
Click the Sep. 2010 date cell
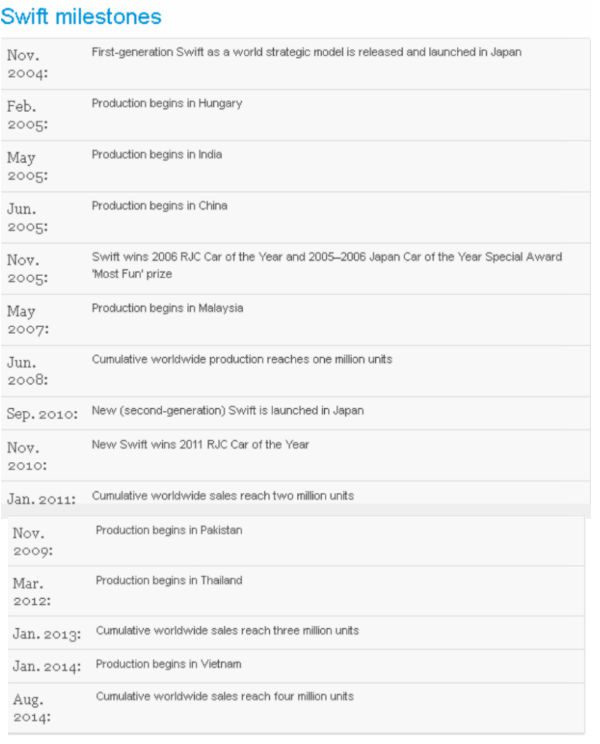coord(43,413)
